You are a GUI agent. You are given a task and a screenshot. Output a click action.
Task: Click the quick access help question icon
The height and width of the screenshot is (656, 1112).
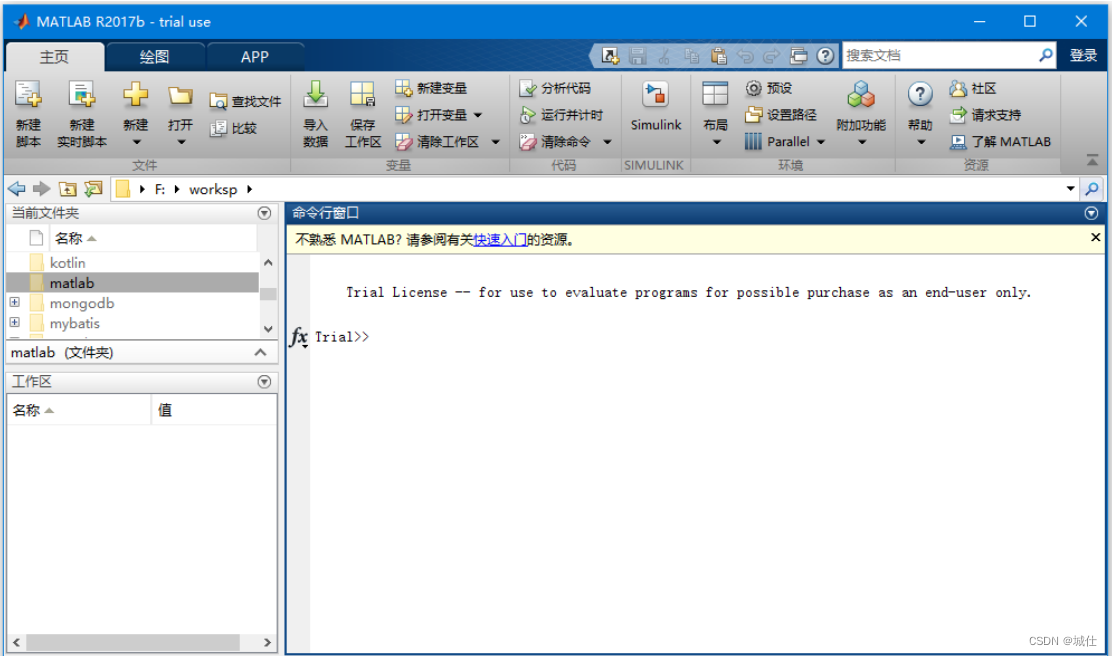click(x=825, y=55)
